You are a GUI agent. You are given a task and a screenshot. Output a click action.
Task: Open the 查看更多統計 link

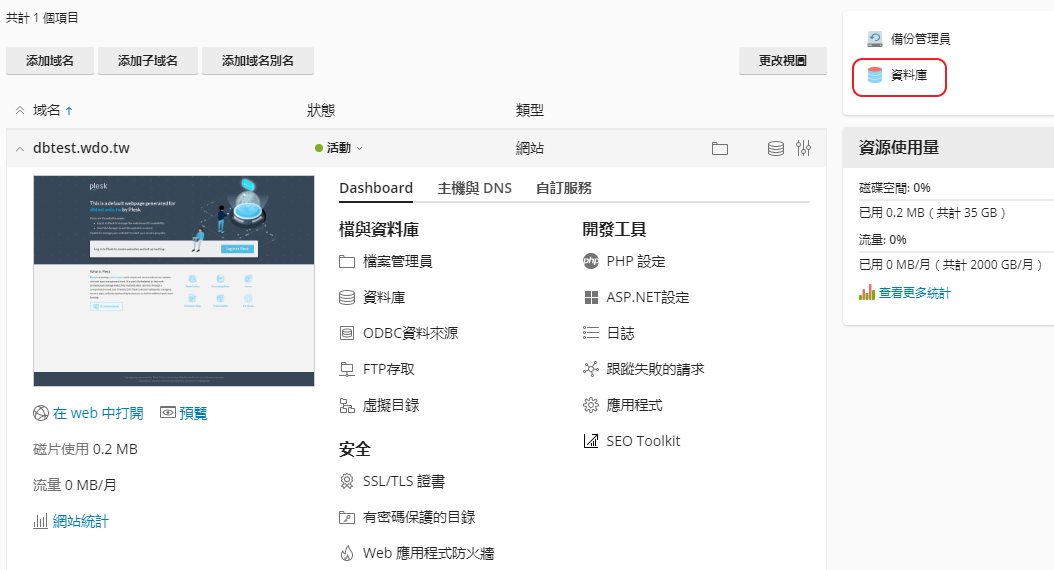914,293
